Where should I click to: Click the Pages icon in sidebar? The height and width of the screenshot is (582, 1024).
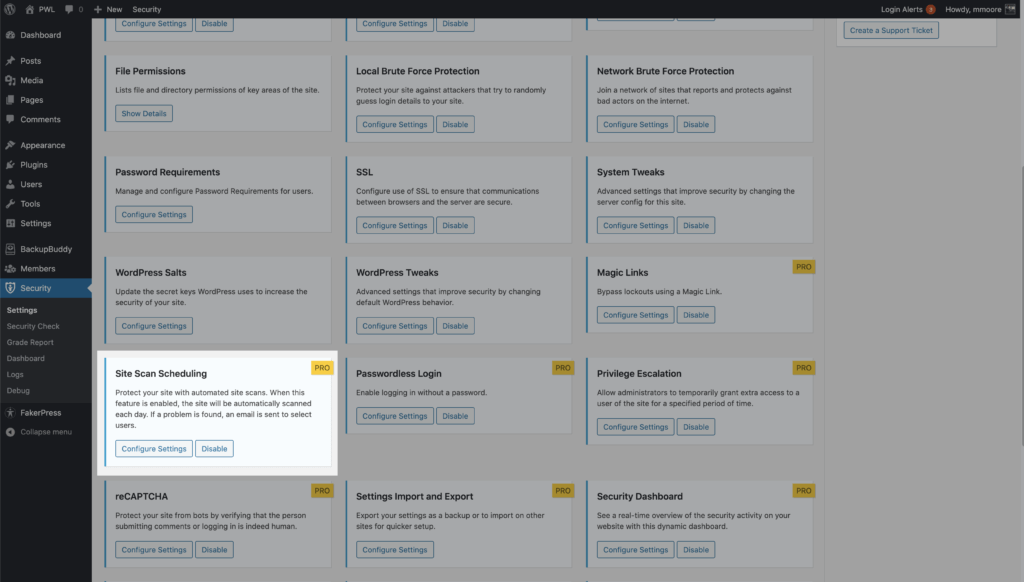coord(10,100)
